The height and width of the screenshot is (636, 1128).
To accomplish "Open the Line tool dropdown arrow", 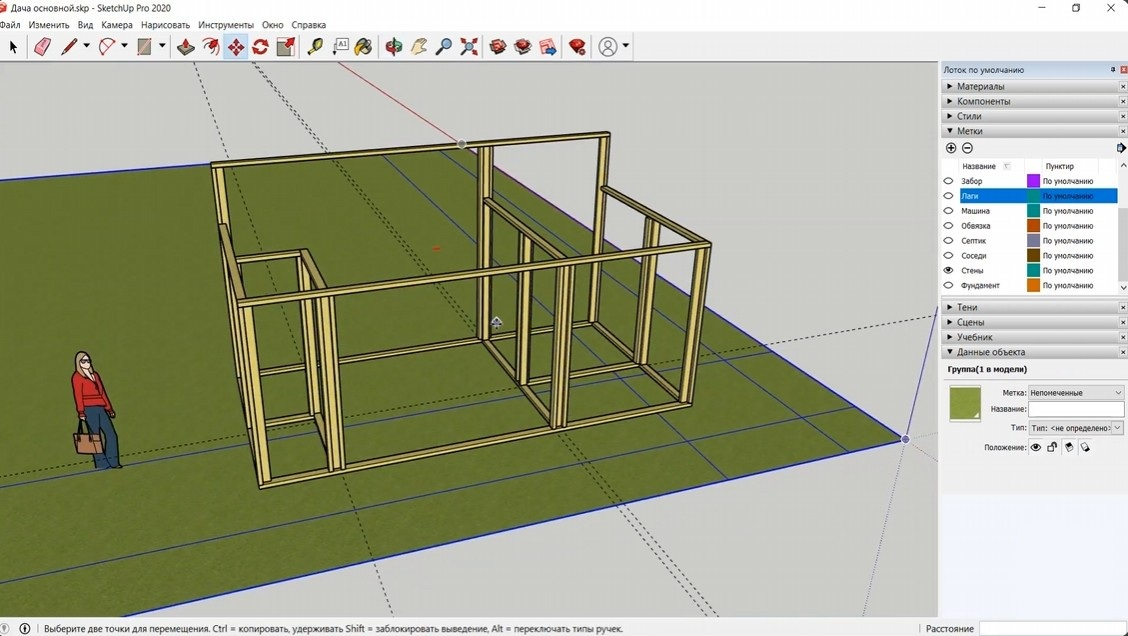I will click(x=86, y=46).
